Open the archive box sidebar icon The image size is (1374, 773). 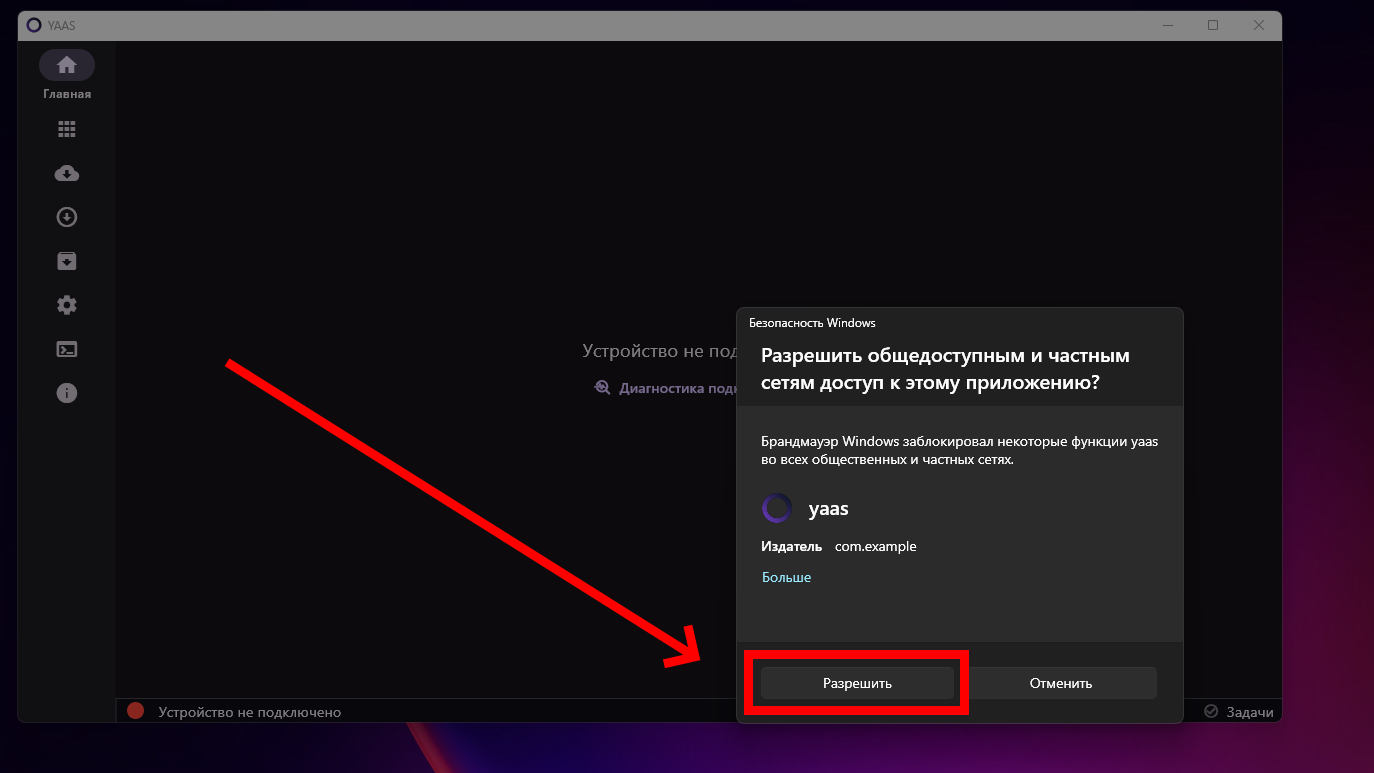(67, 262)
